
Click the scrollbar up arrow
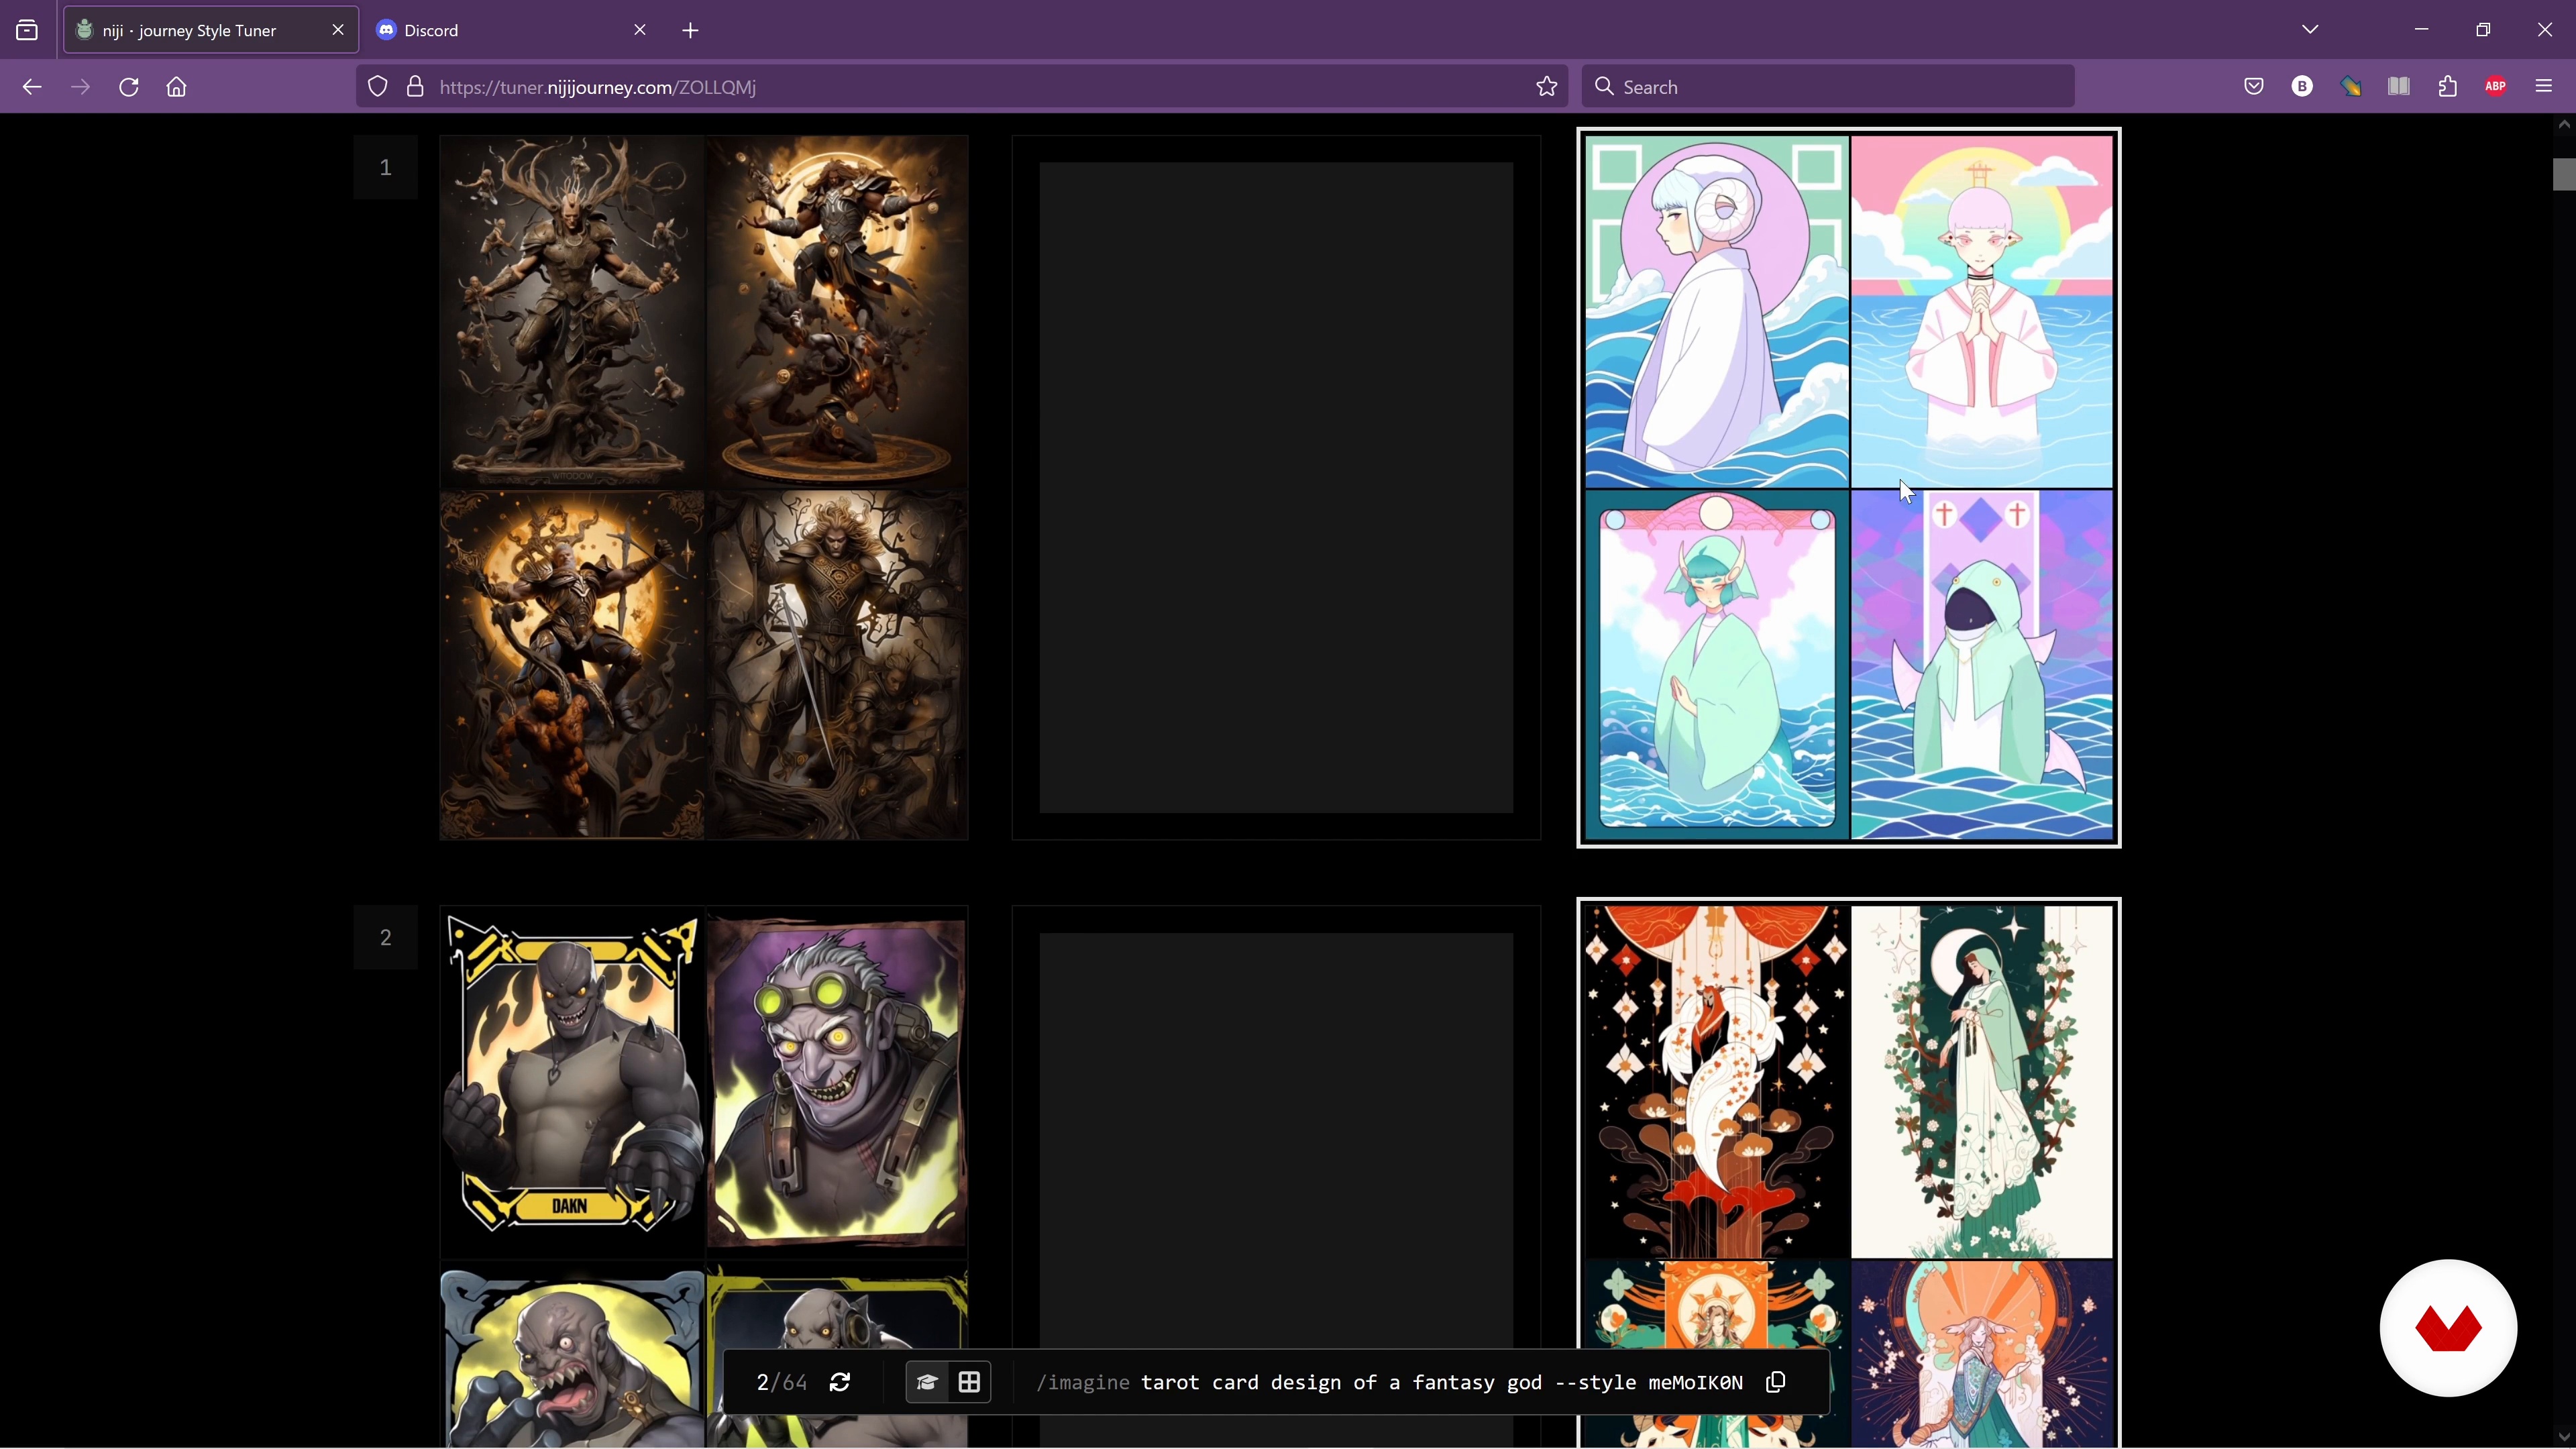[2563, 125]
